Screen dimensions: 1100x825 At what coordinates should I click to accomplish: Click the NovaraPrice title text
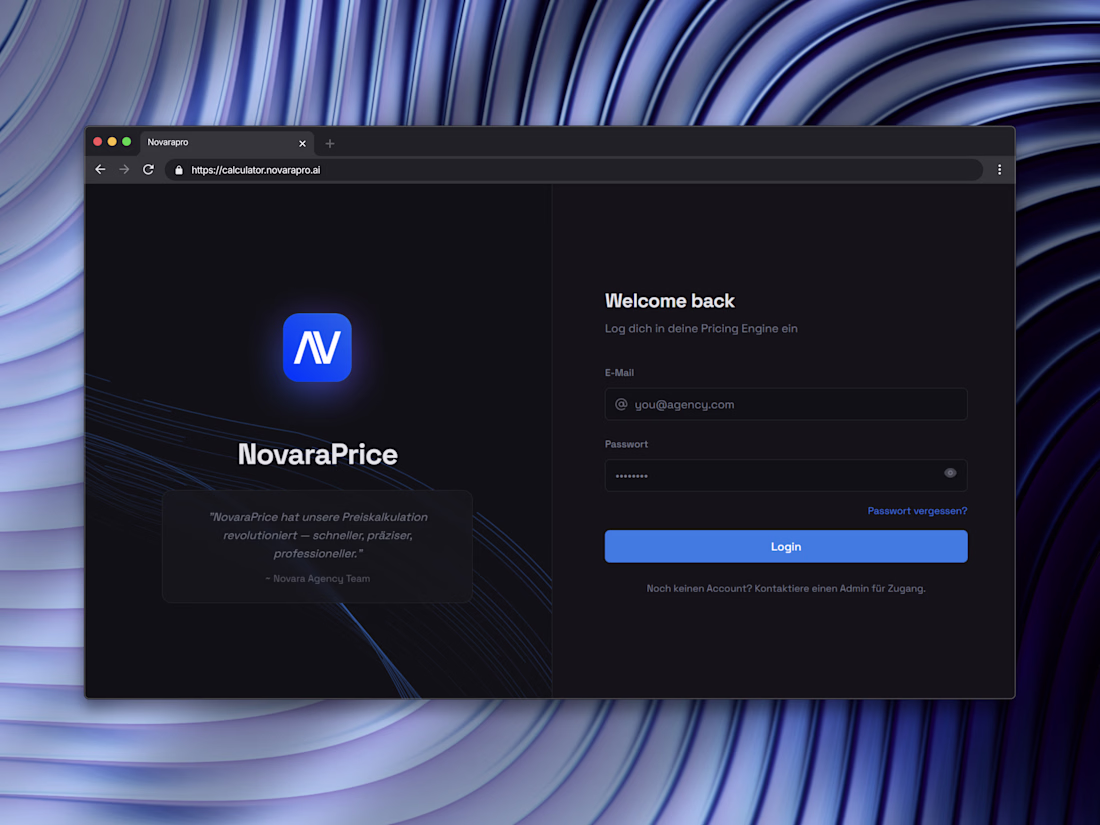point(318,455)
